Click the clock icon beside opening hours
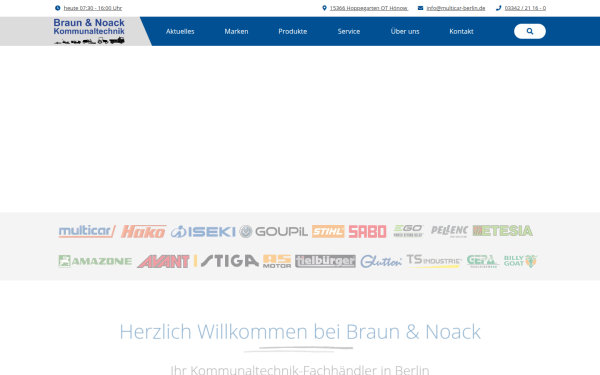The height and width of the screenshot is (375, 600). pyautogui.click(x=58, y=8)
